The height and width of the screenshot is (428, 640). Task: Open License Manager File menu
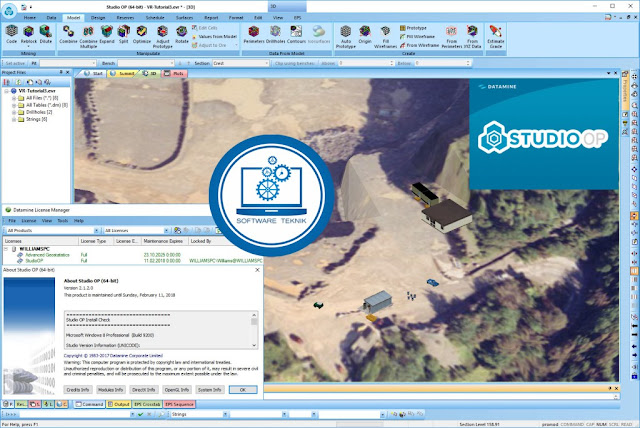coord(12,221)
